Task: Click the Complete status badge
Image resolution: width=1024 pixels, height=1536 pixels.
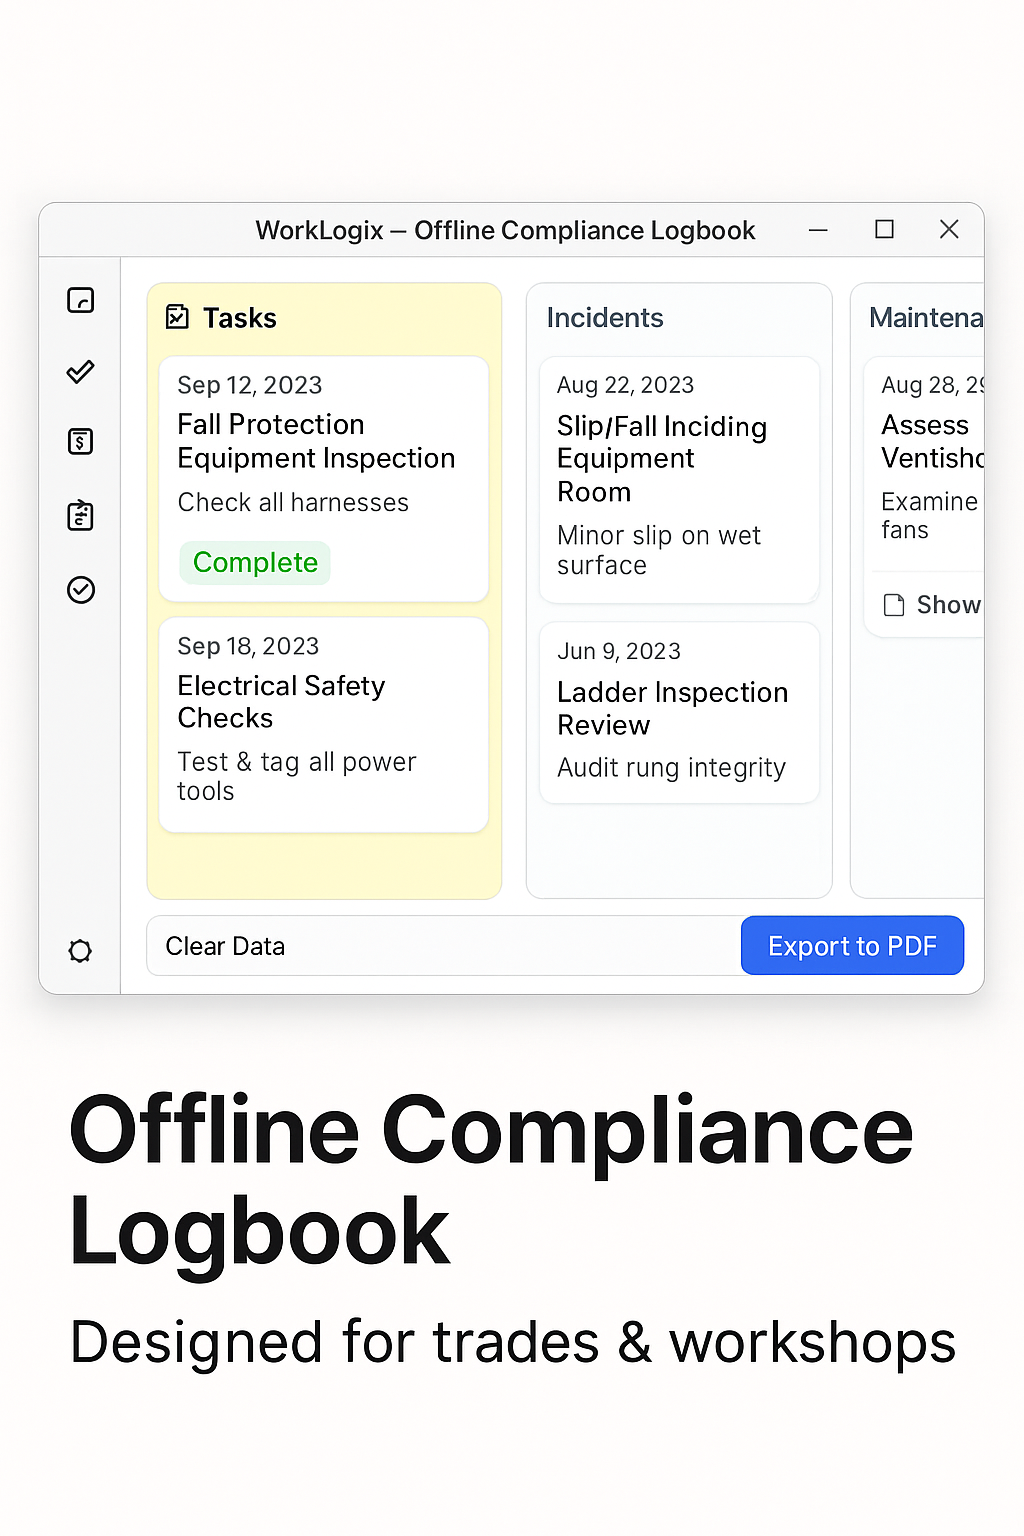Action: (x=255, y=563)
